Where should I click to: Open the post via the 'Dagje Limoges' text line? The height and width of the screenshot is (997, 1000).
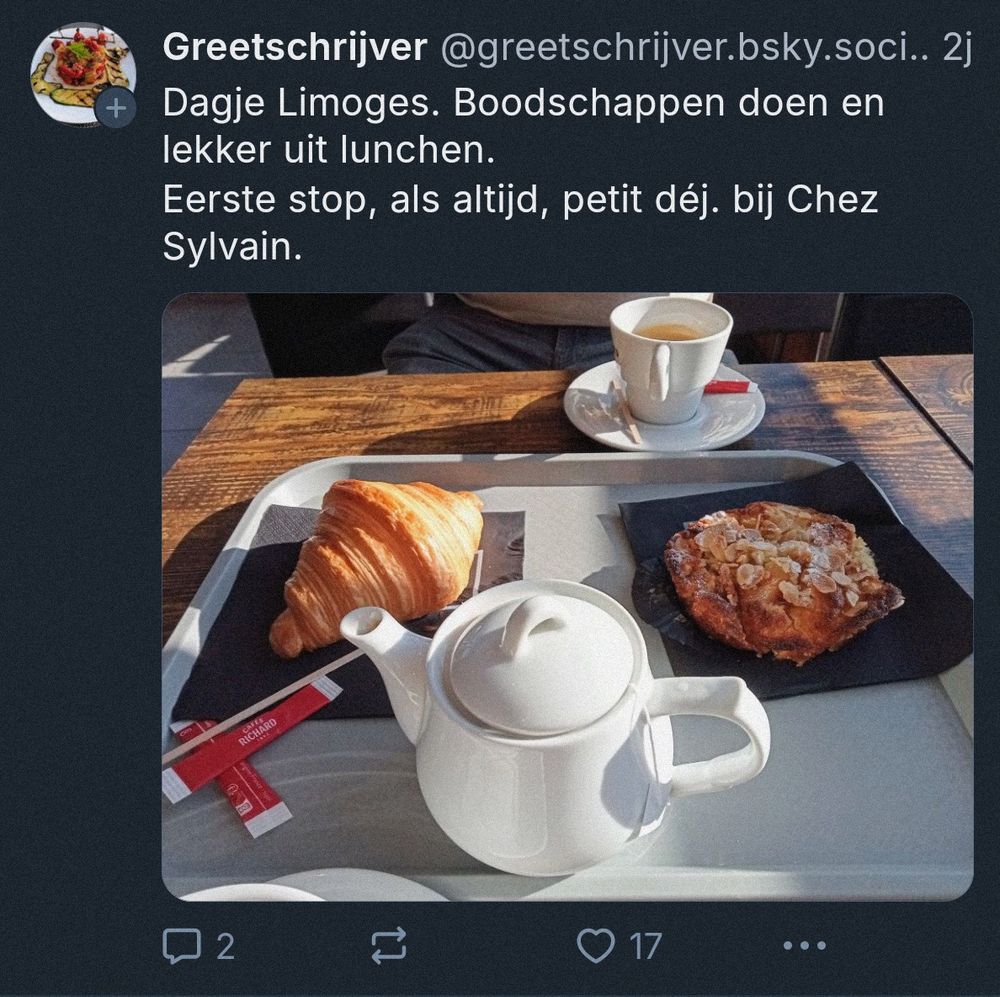[523, 103]
